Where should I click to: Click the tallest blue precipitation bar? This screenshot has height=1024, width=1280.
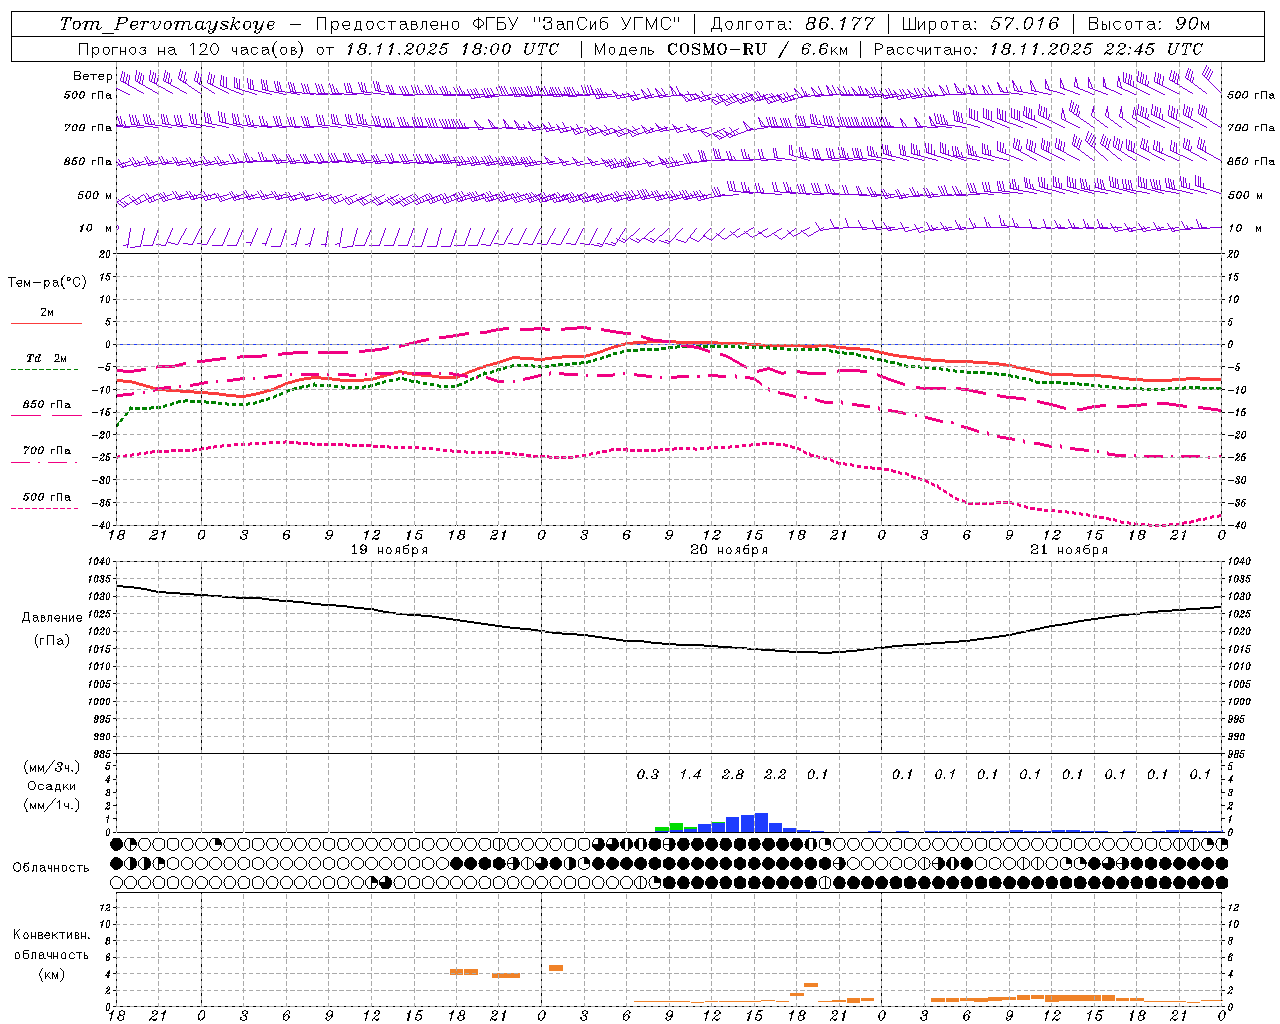pos(761,822)
